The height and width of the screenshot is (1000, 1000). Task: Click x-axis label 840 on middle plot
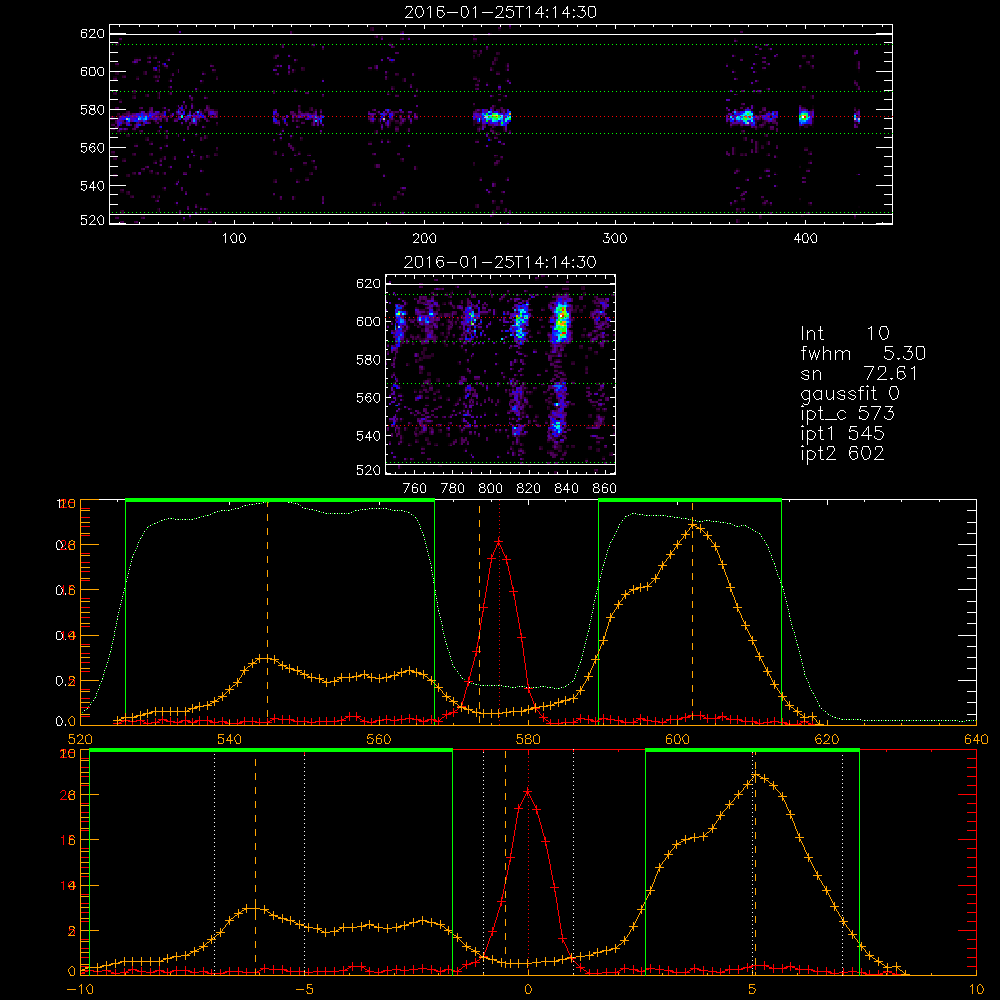566,489
